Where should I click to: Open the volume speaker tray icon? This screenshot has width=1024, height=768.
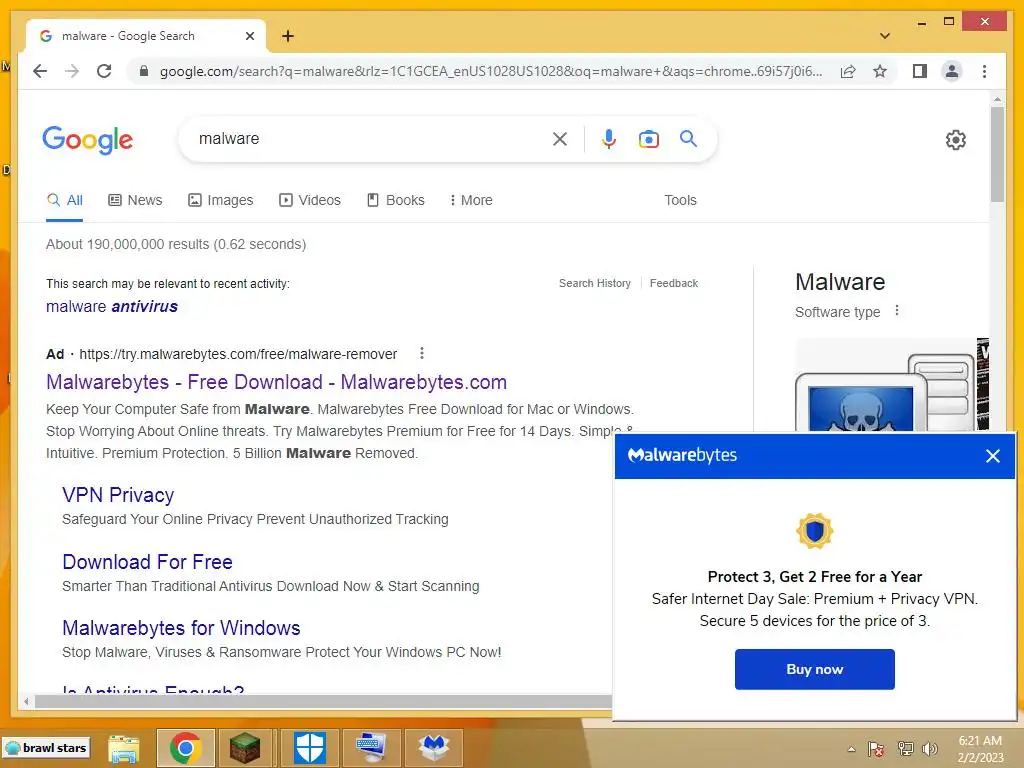coord(929,749)
